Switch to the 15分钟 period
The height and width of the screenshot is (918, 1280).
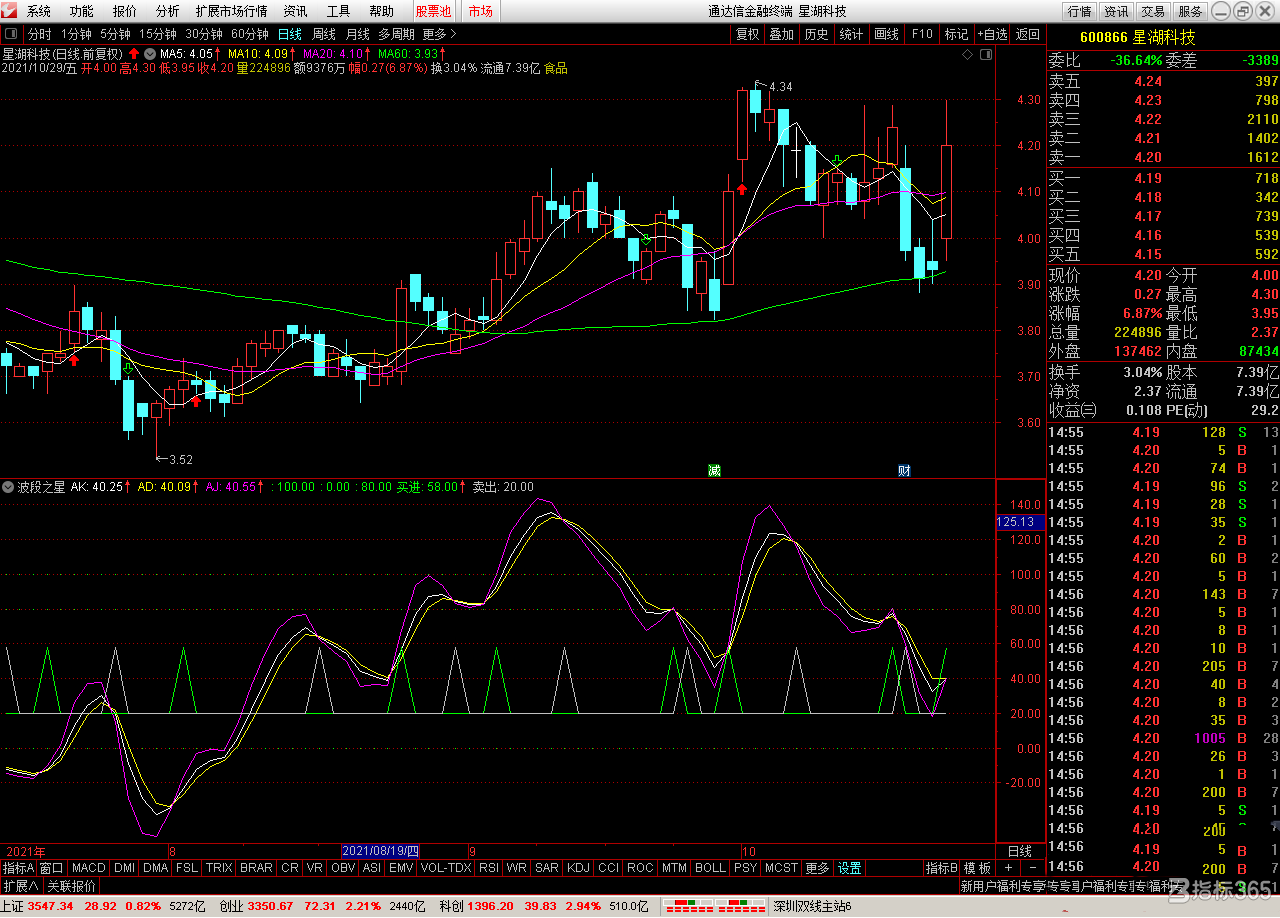pos(158,34)
